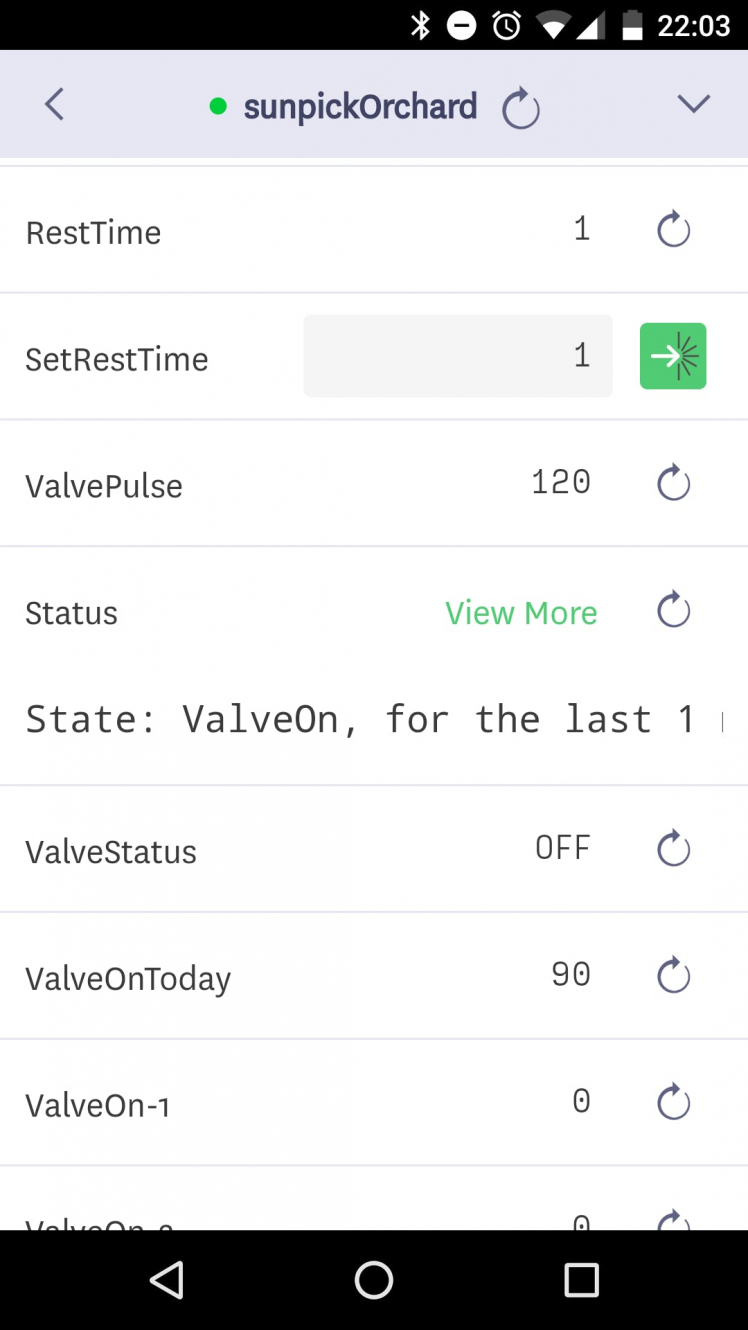
Task: Tap View More for Status
Action: click(521, 613)
